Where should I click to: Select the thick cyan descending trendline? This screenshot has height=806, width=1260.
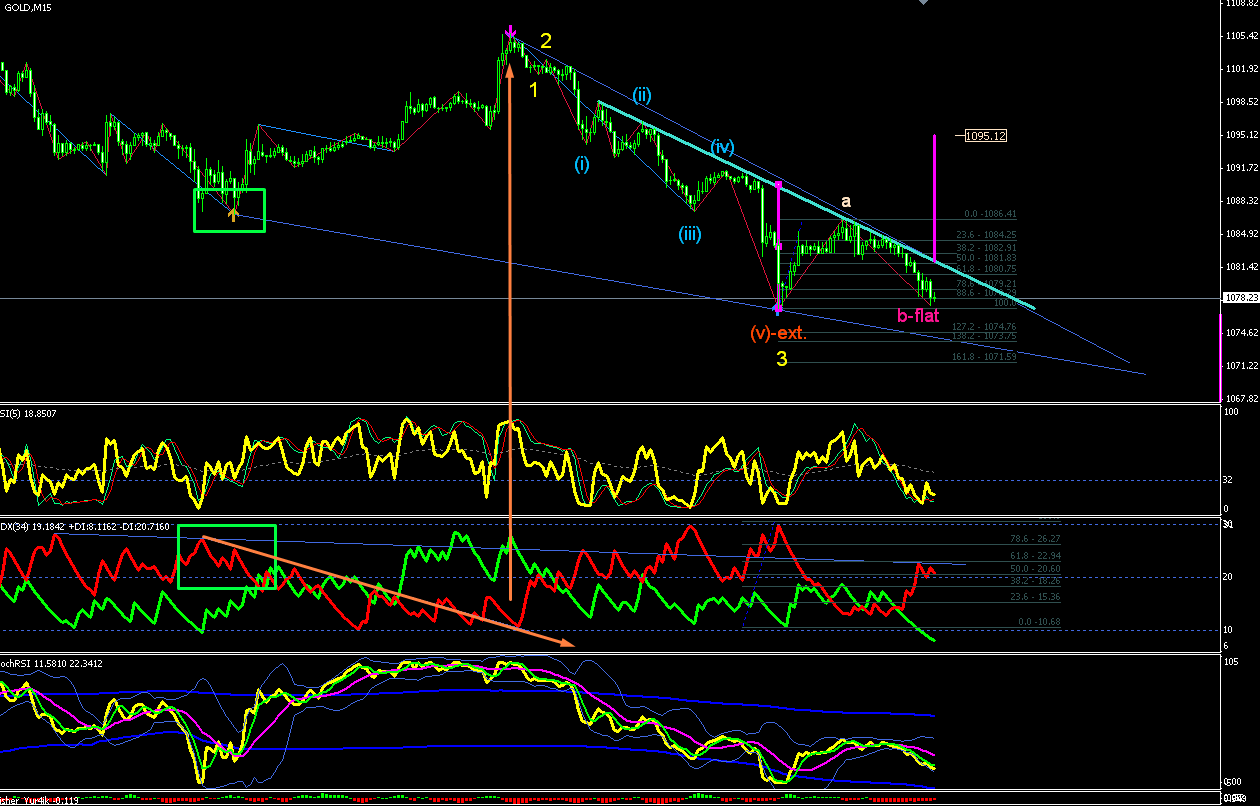(x=815, y=203)
